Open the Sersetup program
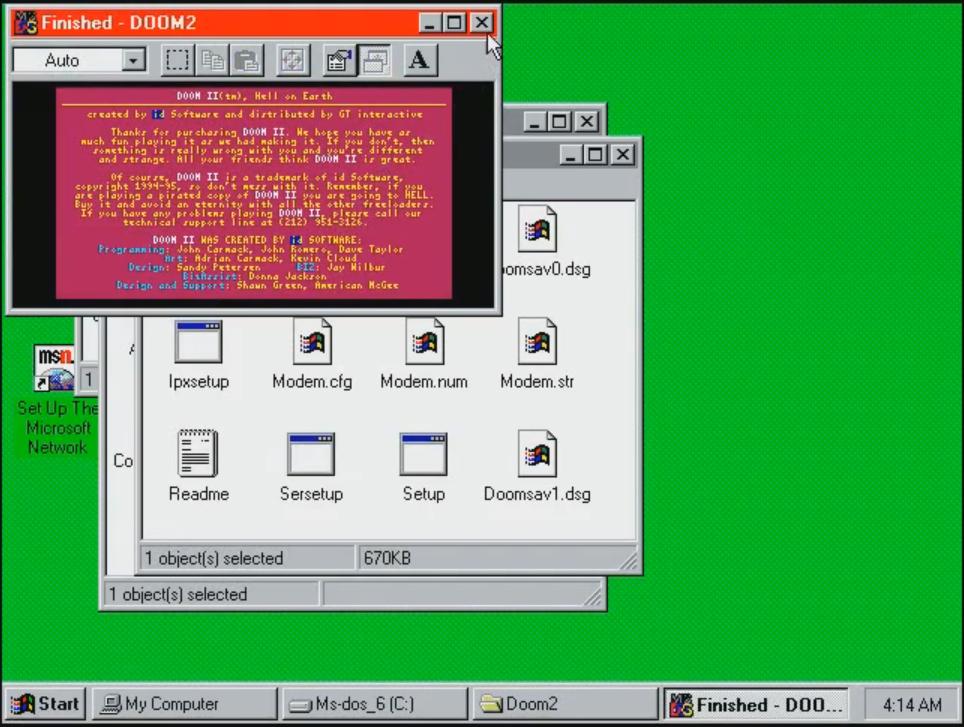This screenshot has width=964, height=727. click(311, 455)
